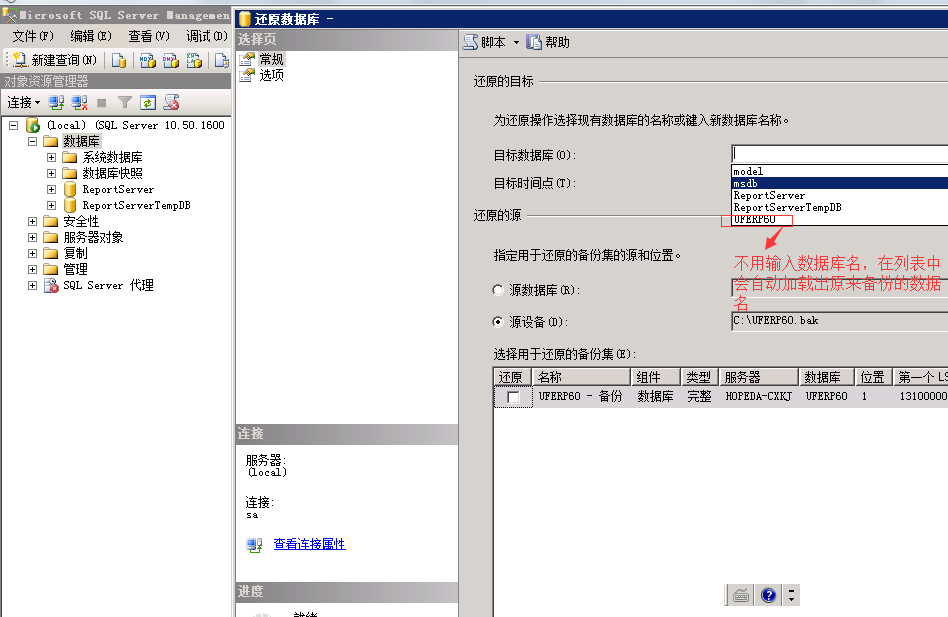Expand the ReportServerTempDB database node

pyautogui.click(x=51, y=205)
